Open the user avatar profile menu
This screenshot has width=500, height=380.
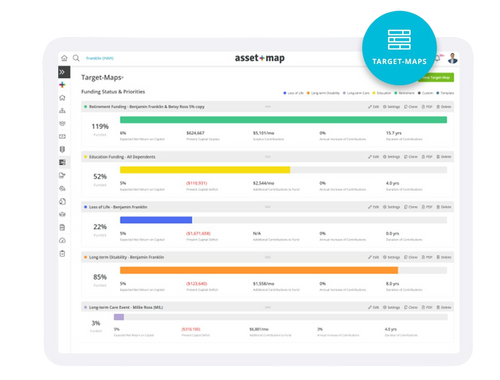(x=452, y=58)
